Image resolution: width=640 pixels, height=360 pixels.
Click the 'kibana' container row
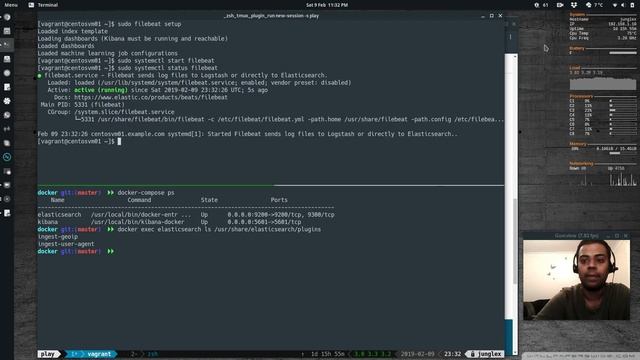(169, 222)
